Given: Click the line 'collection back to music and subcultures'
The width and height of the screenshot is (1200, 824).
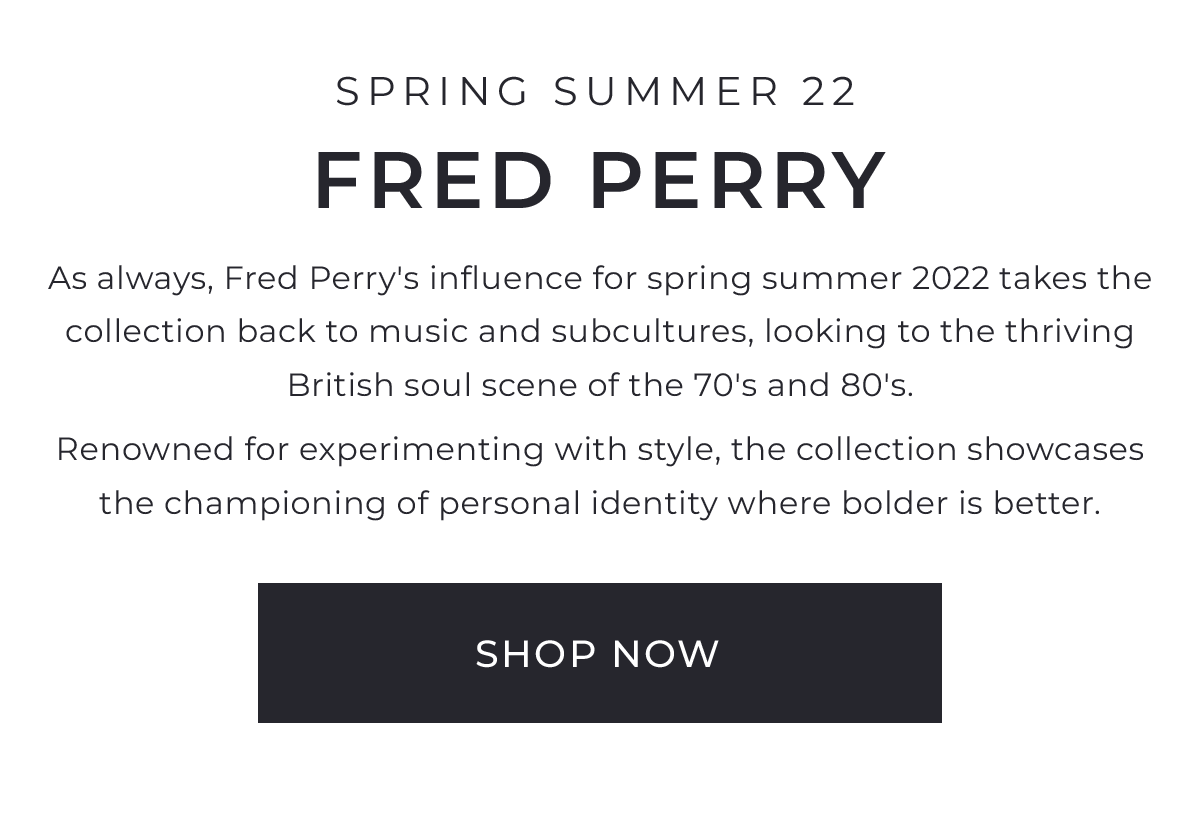Looking at the screenshot, I should coord(600,331).
